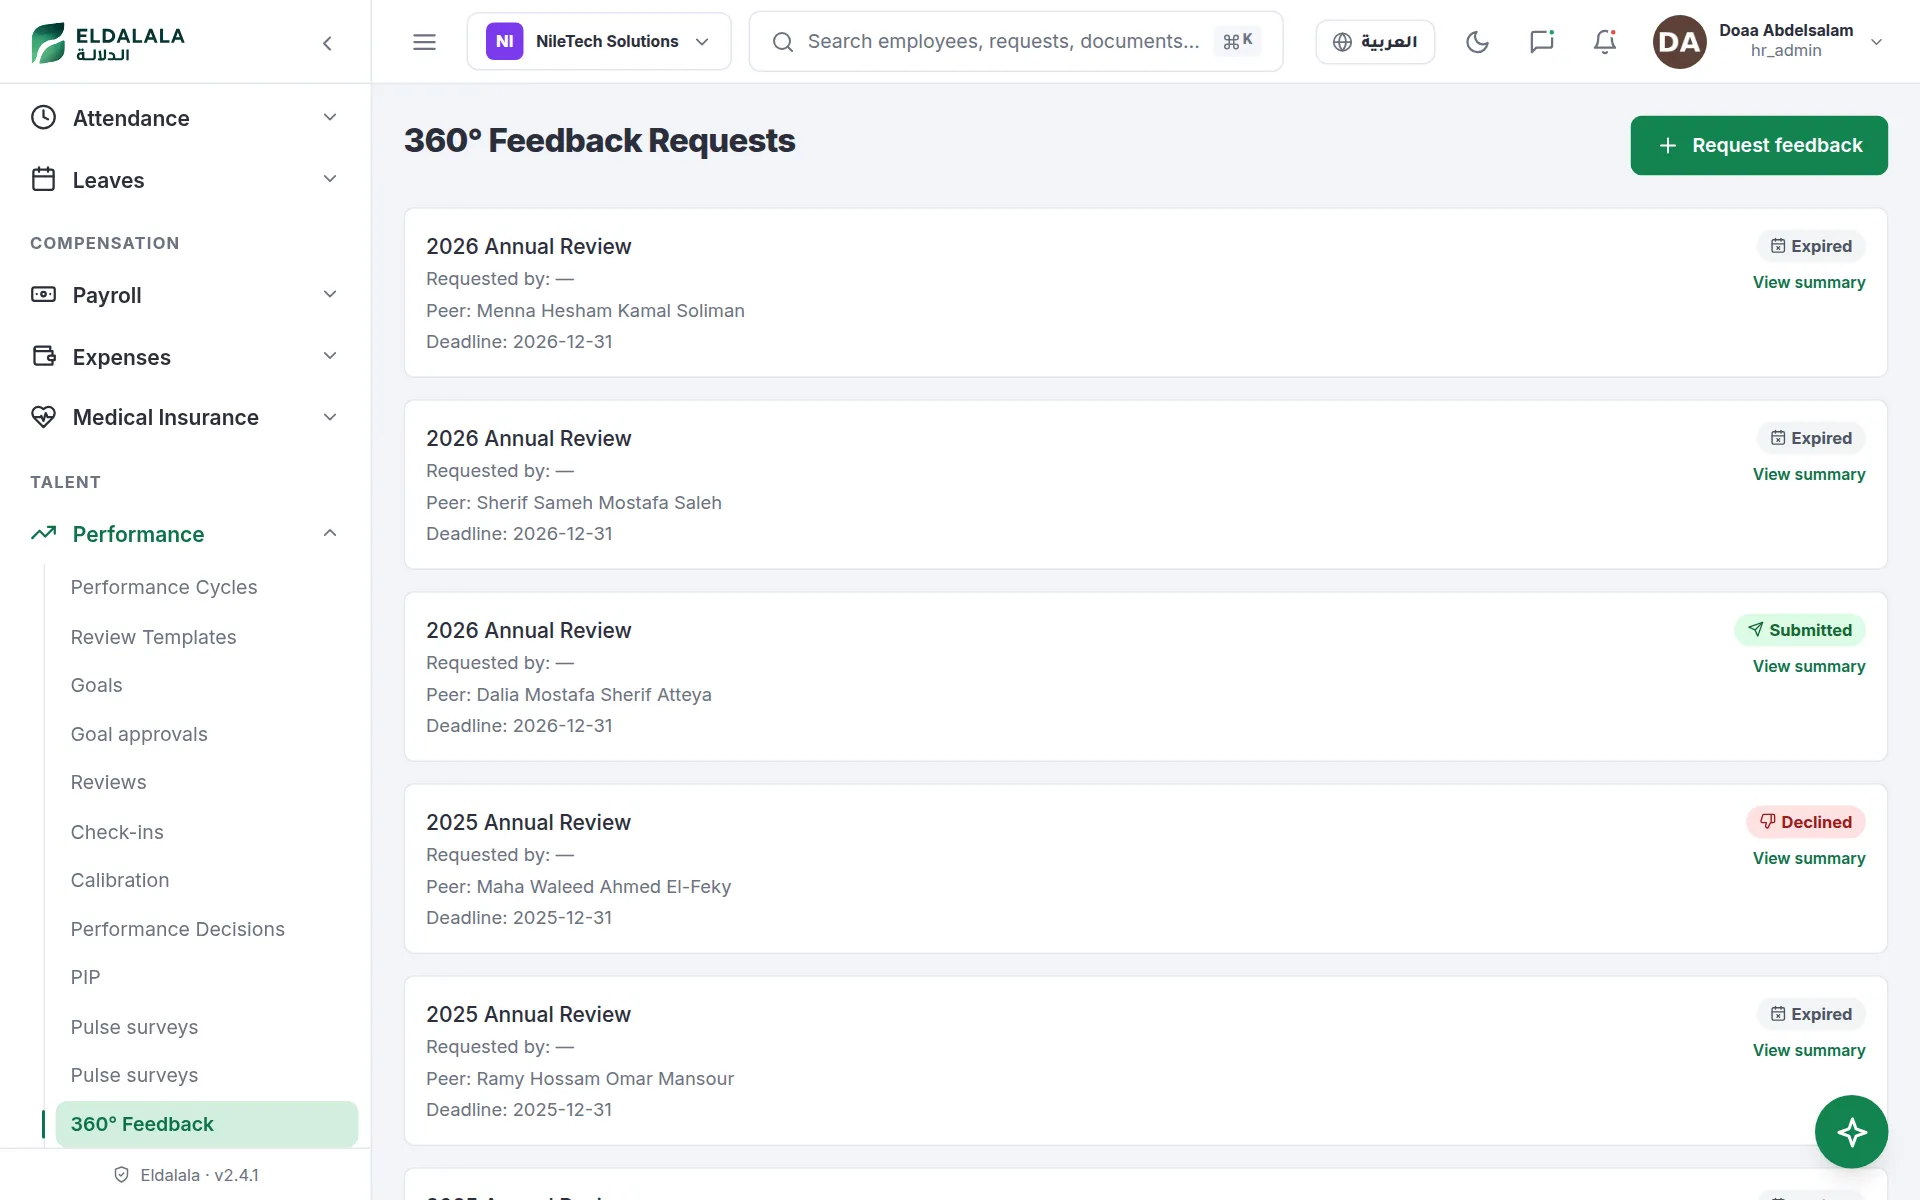Open the messages chat icon
Screen dimensions: 1920x1200
(x=1541, y=42)
